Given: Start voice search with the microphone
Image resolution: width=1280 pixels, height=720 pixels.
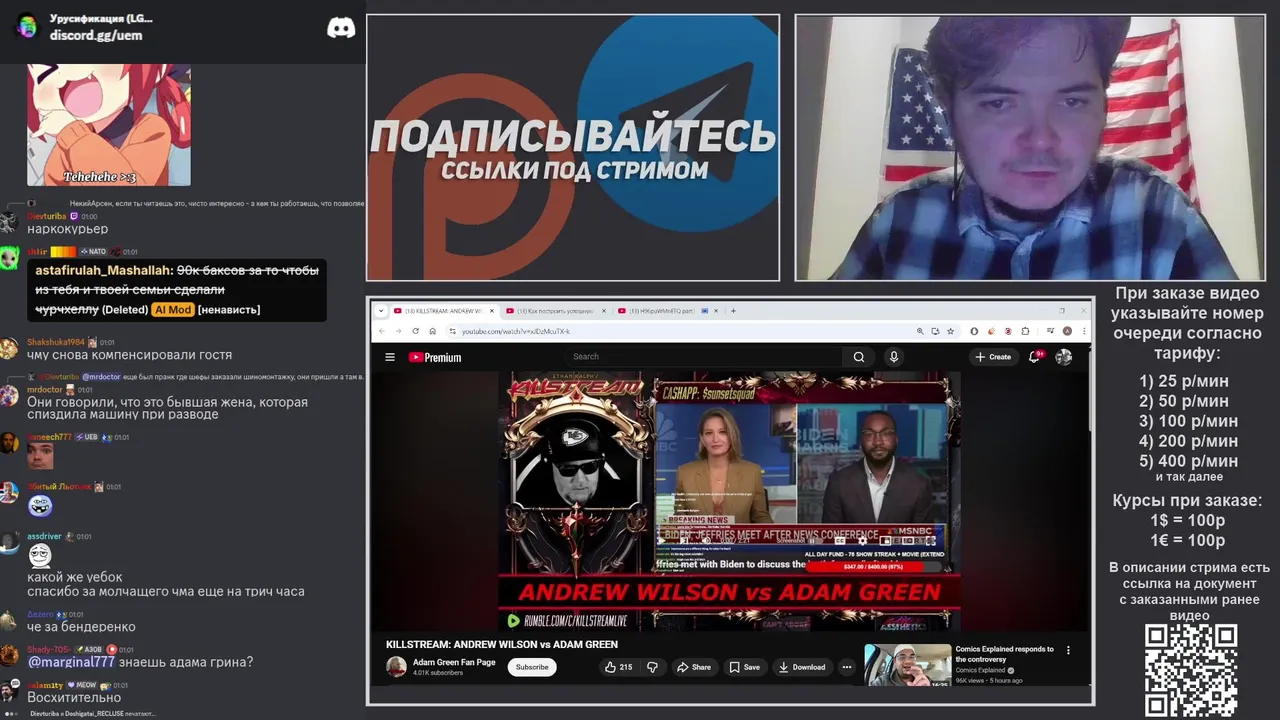Looking at the screenshot, I should pyautogui.click(x=894, y=357).
